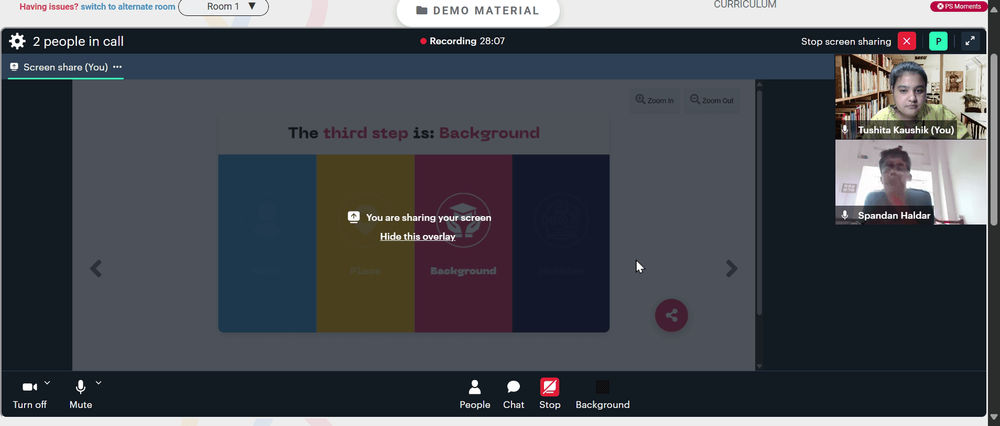The height and width of the screenshot is (426, 1000).
Task: Open the Room 1 dropdown
Action: coord(223,7)
